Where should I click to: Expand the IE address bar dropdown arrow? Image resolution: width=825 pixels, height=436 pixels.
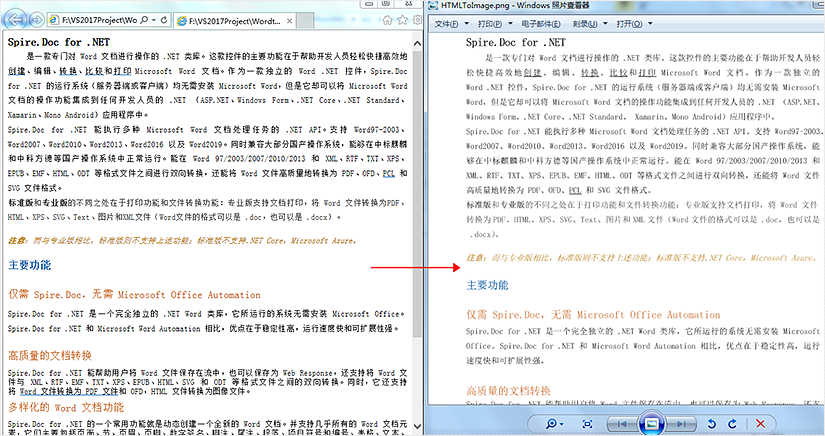pos(154,20)
